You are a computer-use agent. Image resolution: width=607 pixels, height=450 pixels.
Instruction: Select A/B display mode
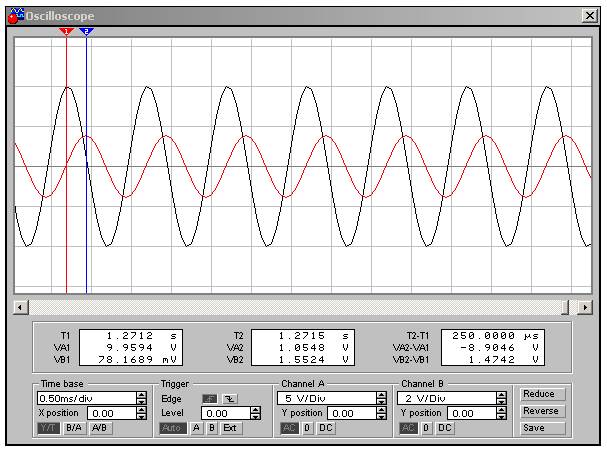tap(100, 428)
